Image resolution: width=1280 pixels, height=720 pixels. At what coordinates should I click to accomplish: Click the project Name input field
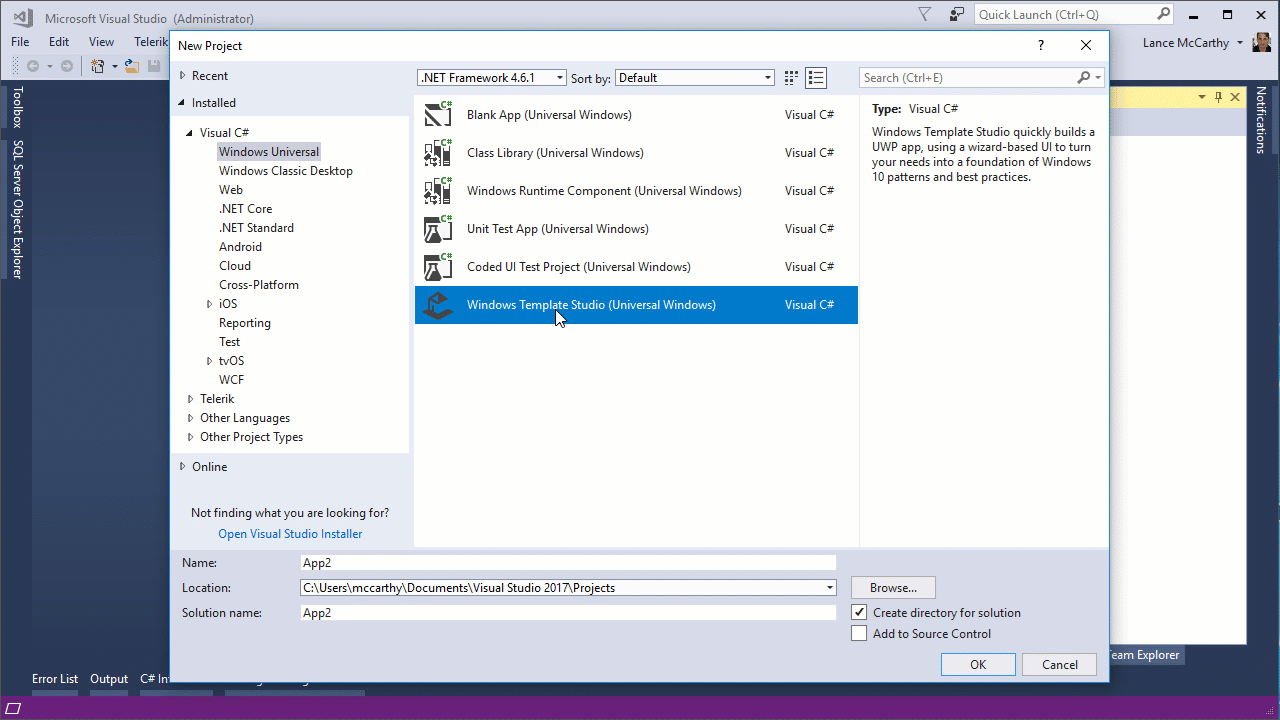click(568, 563)
